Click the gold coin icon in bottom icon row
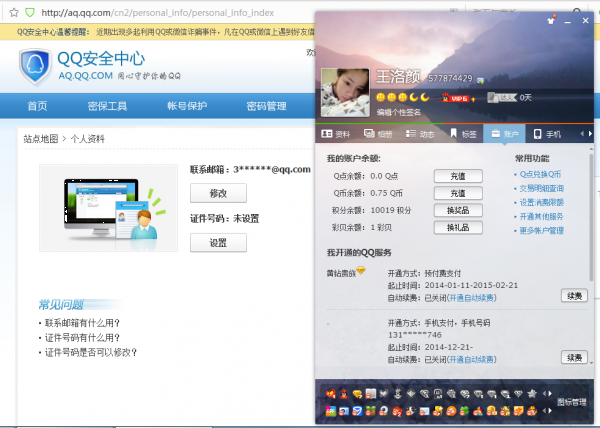The width and height of the screenshot is (600, 428). coord(492,411)
